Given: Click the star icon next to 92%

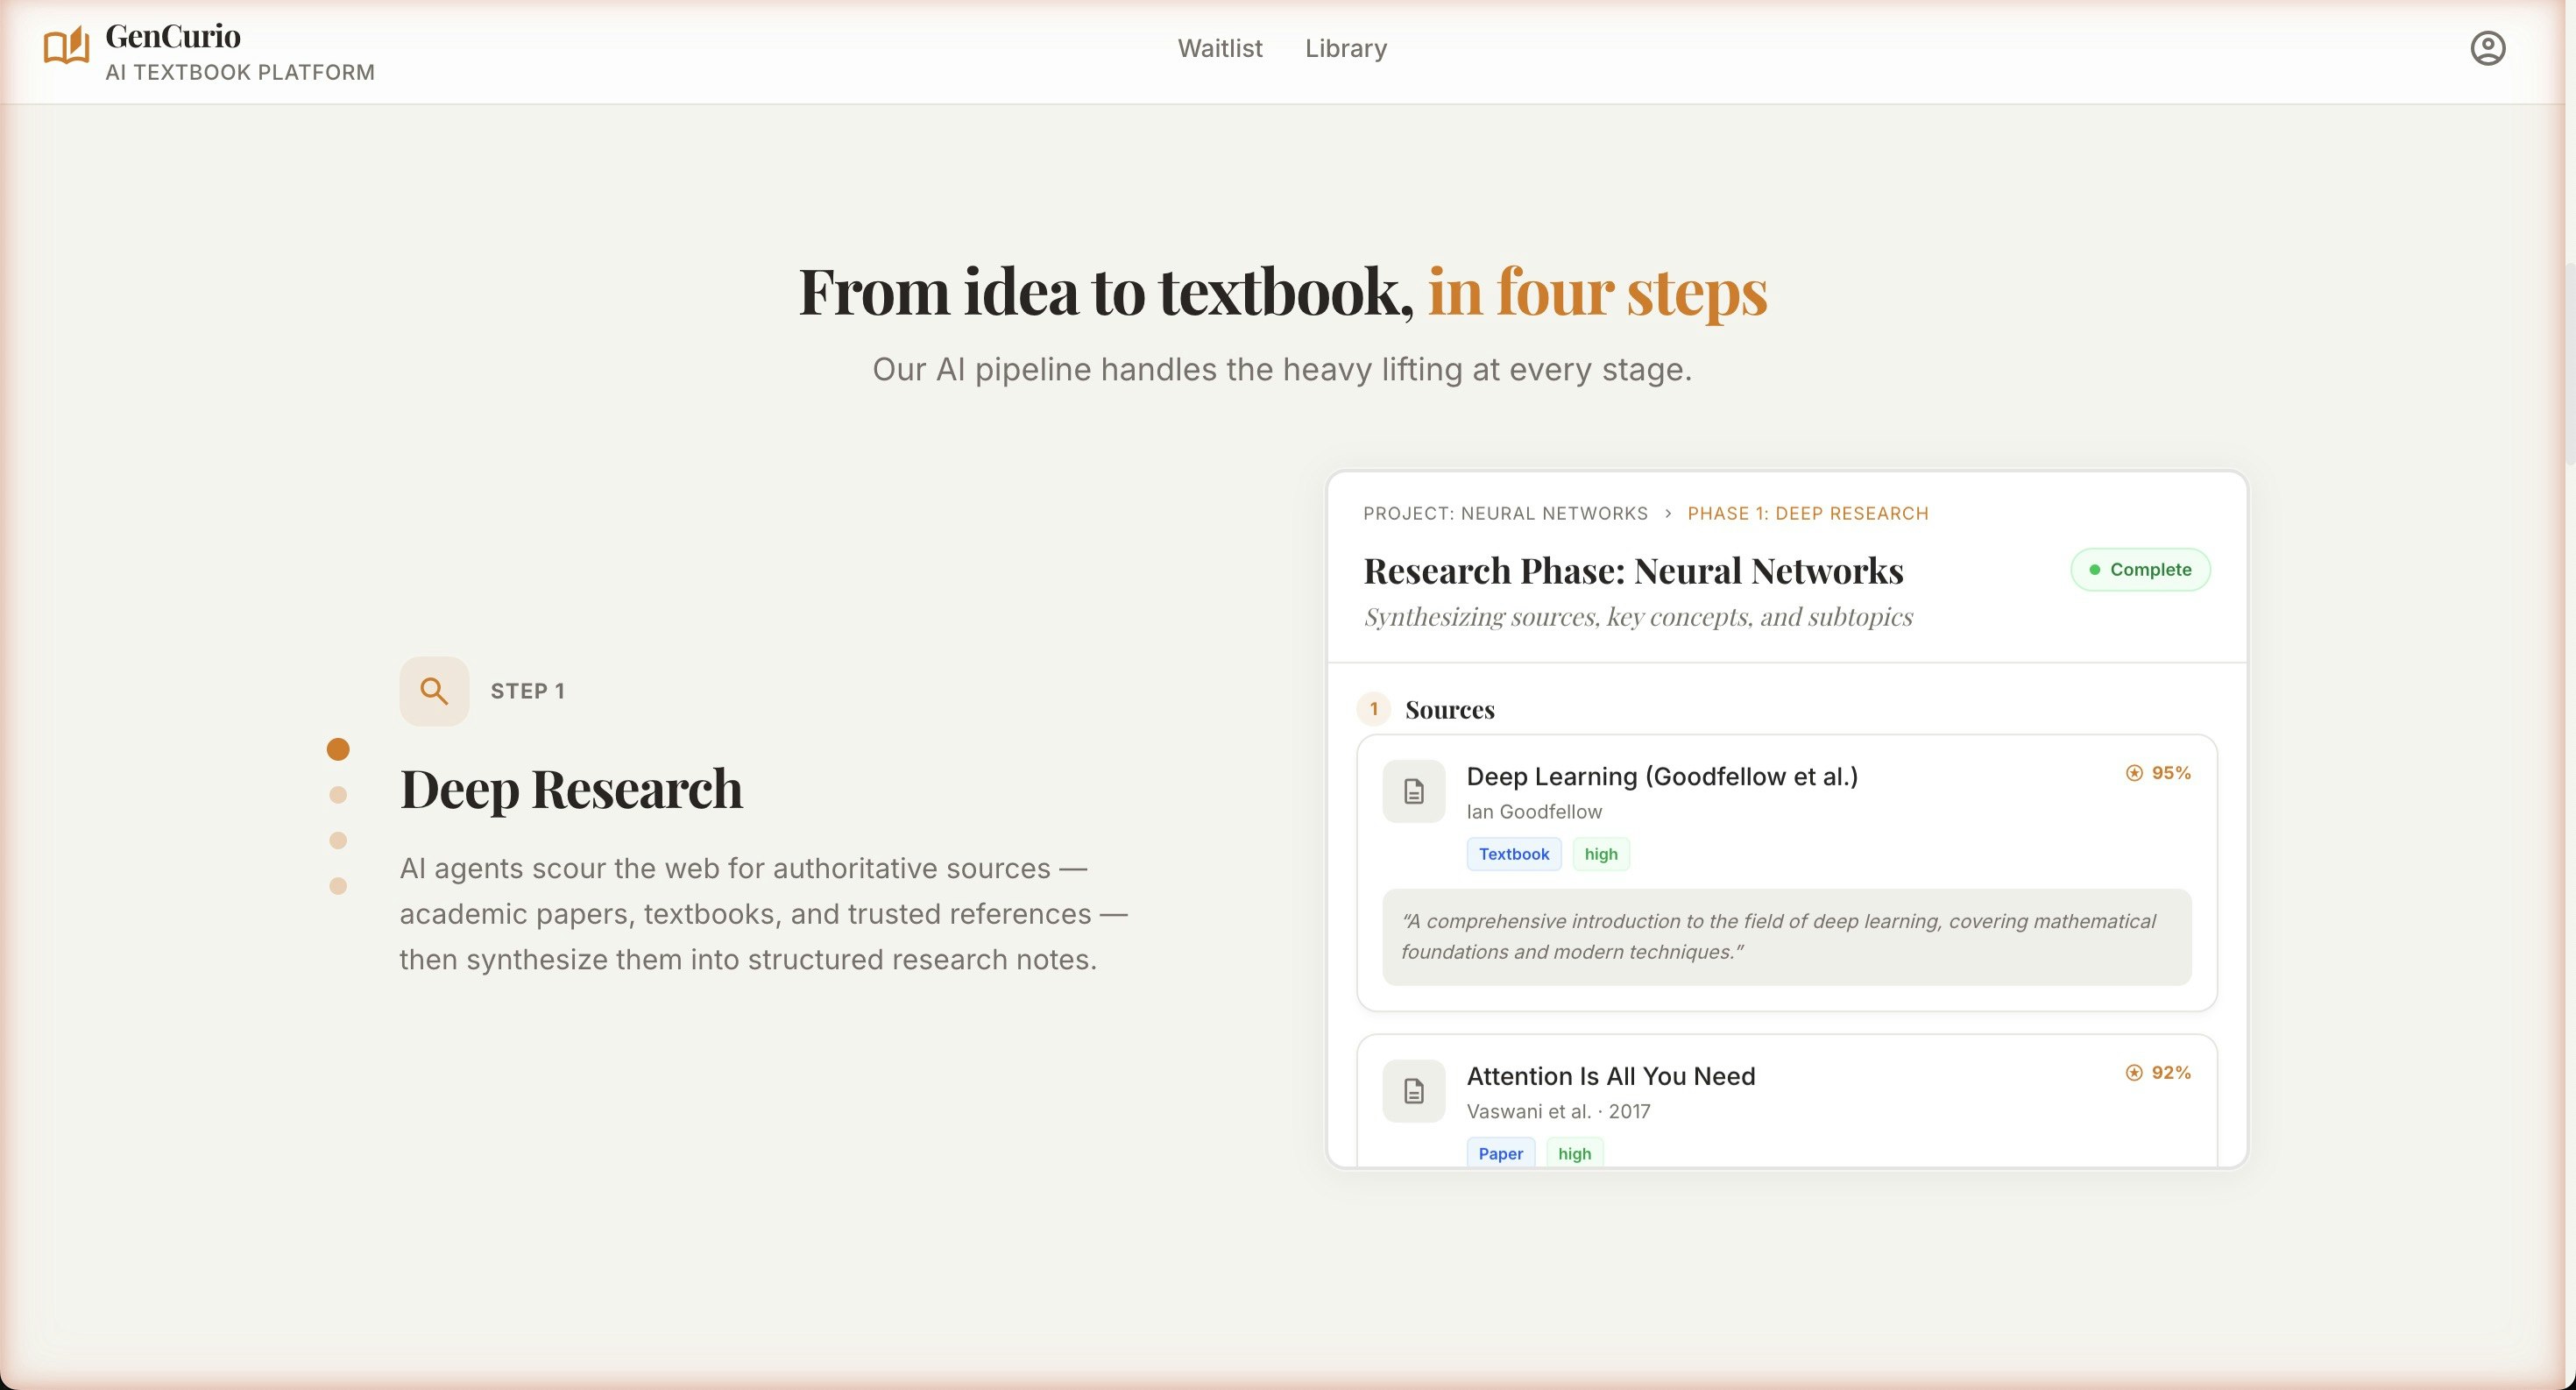Looking at the screenshot, I should click(2133, 1072).
